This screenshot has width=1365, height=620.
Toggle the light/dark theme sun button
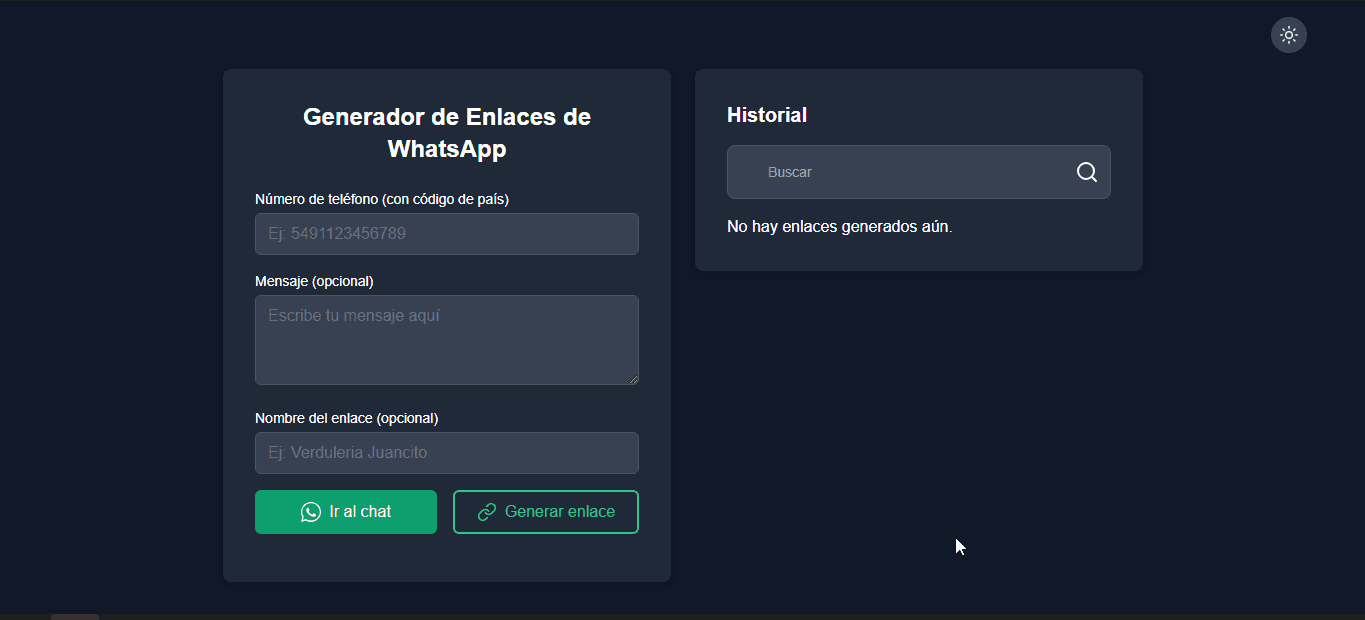click(x=1289, y=35)
